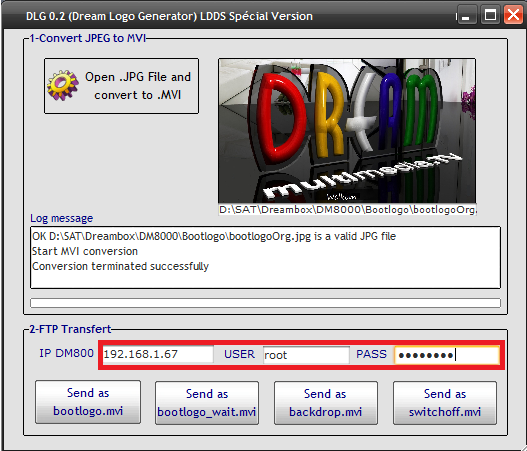527x451 pixels.
Task: Click the 'Start MVI conversion' log line
Action: [x=85, y=251]
